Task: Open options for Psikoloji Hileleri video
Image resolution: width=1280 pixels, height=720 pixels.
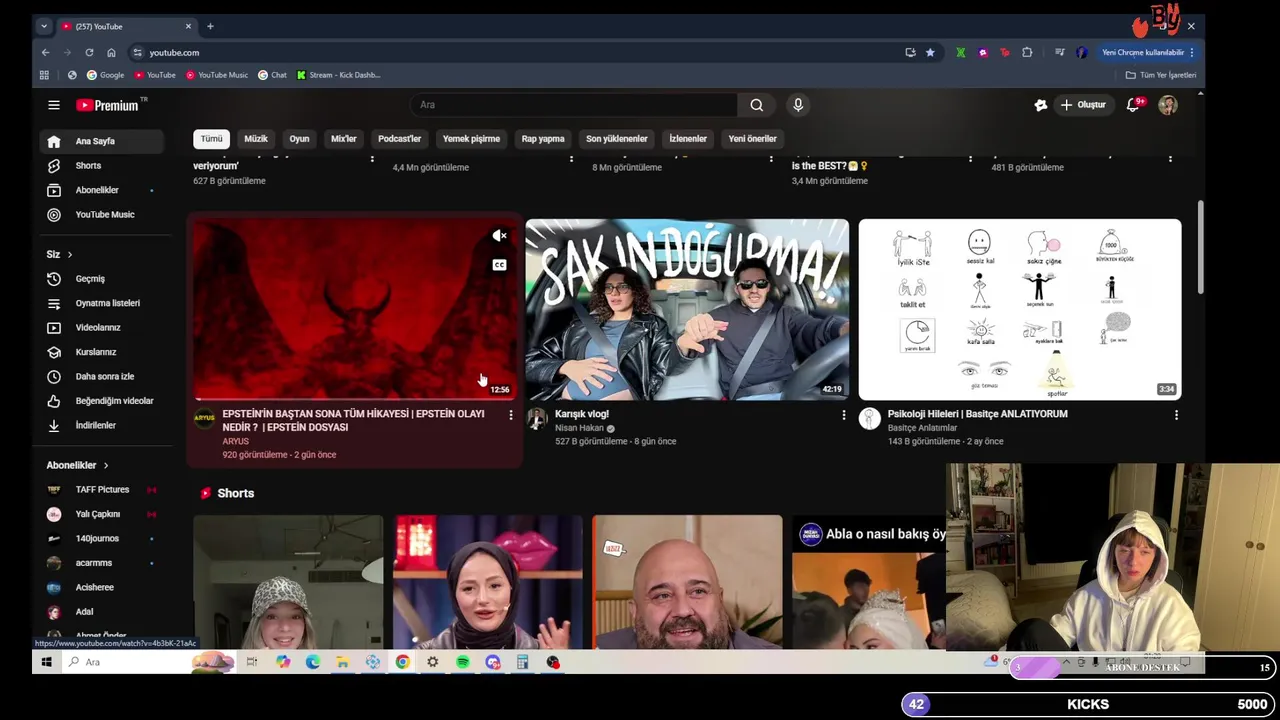Action: (1176, 415)
